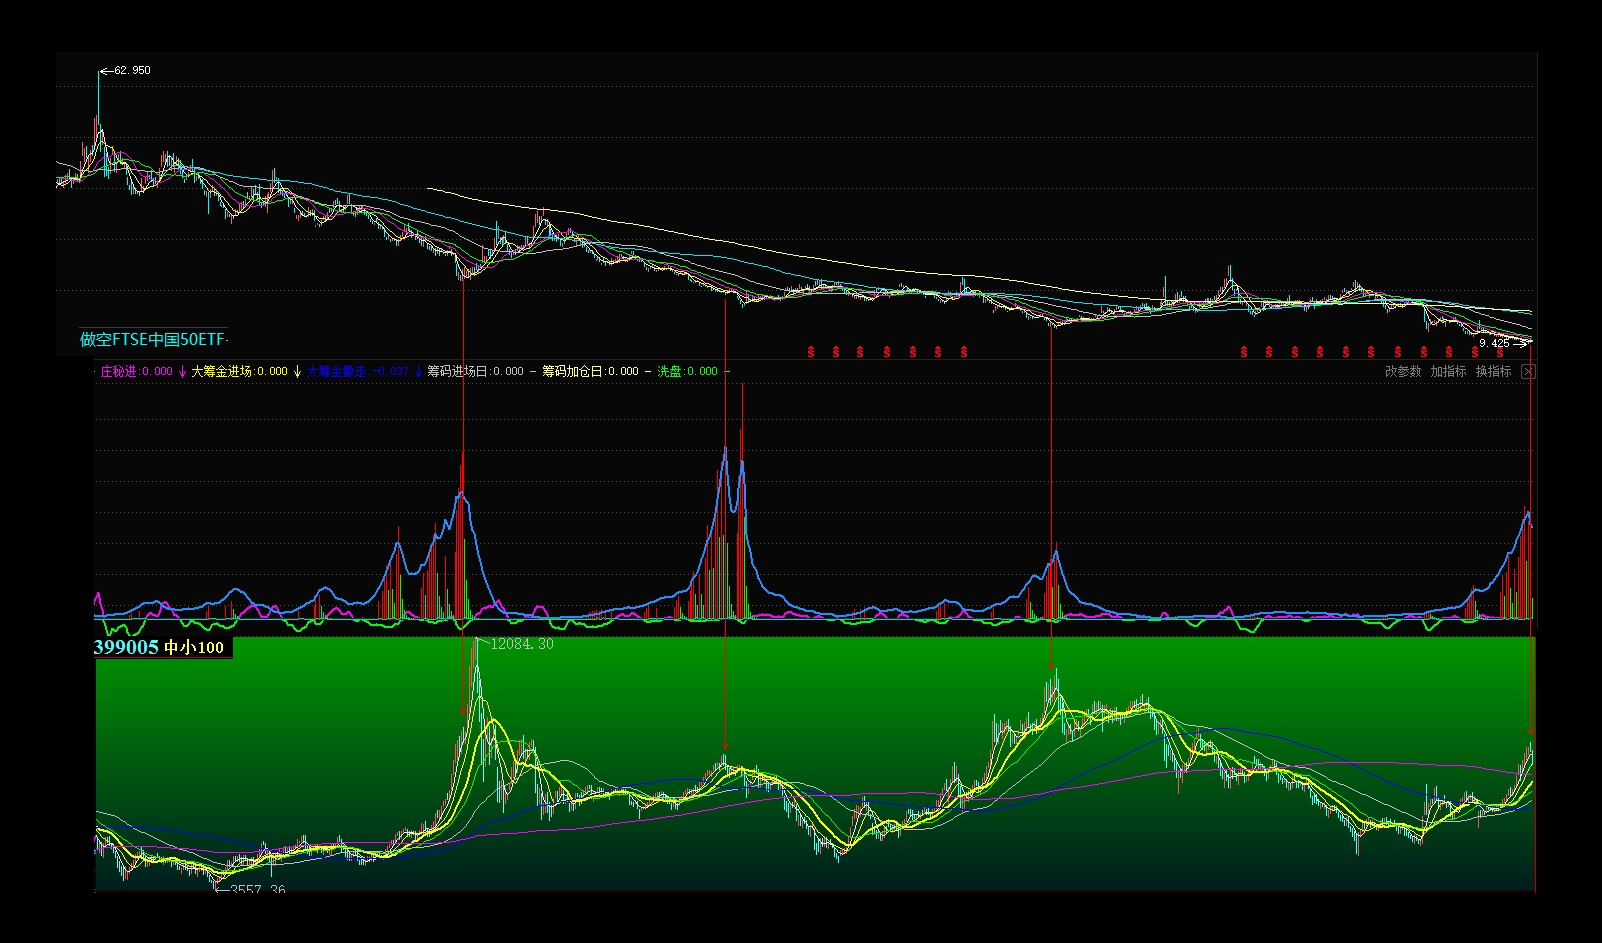The width and height of the screenshot is (1602, 943).
Task: Click the rightmost red S signal marker
Action: click(1499, 352)
